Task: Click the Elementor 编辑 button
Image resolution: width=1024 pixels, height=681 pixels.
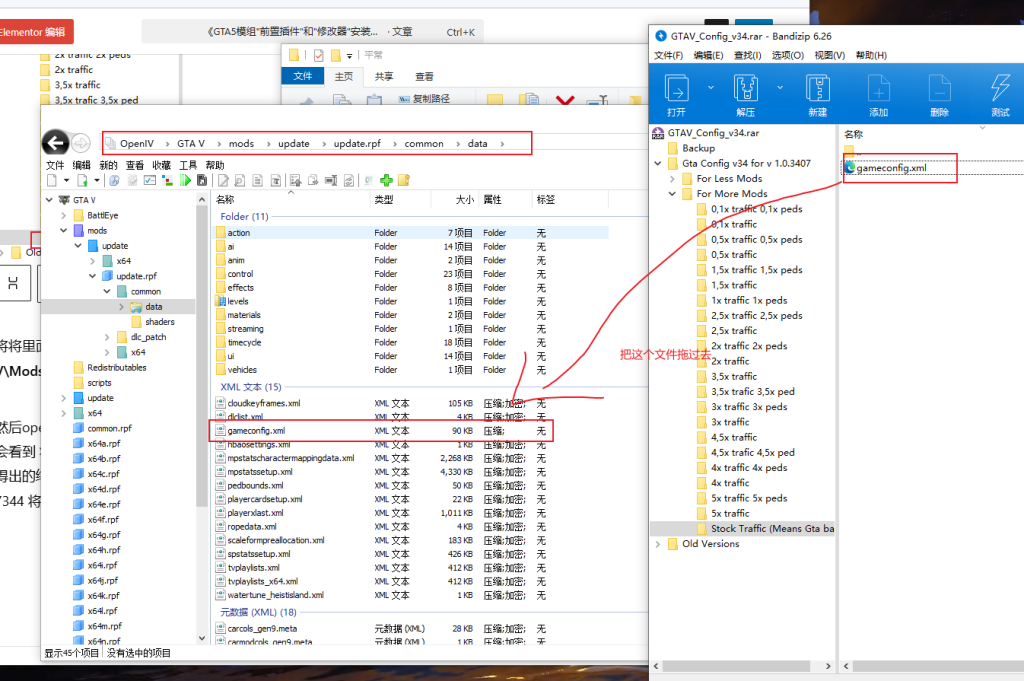Action: [x=35, y=32]
